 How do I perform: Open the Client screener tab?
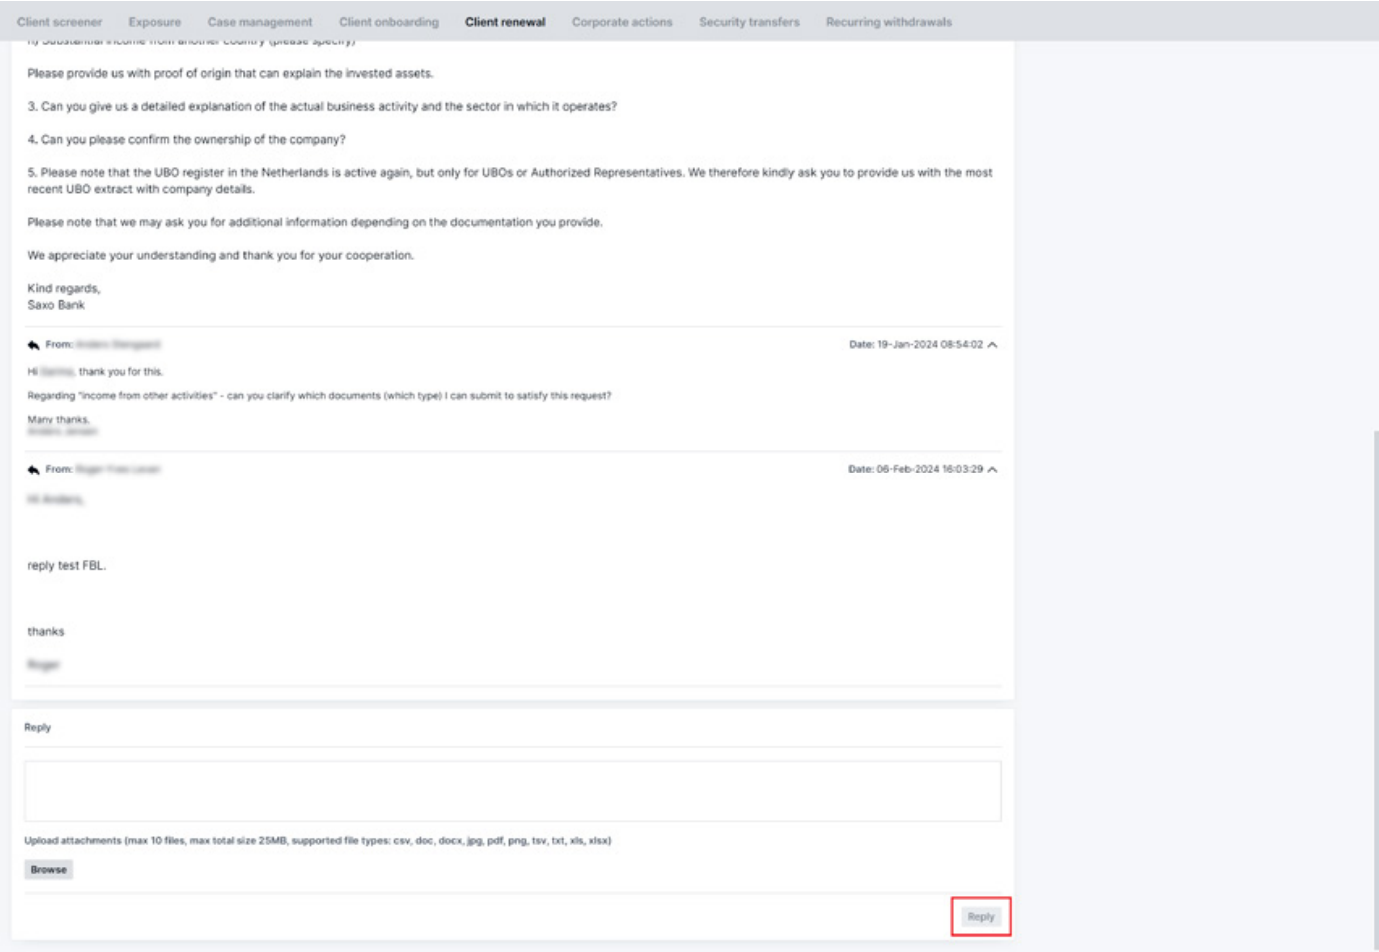tap(59, 22)
